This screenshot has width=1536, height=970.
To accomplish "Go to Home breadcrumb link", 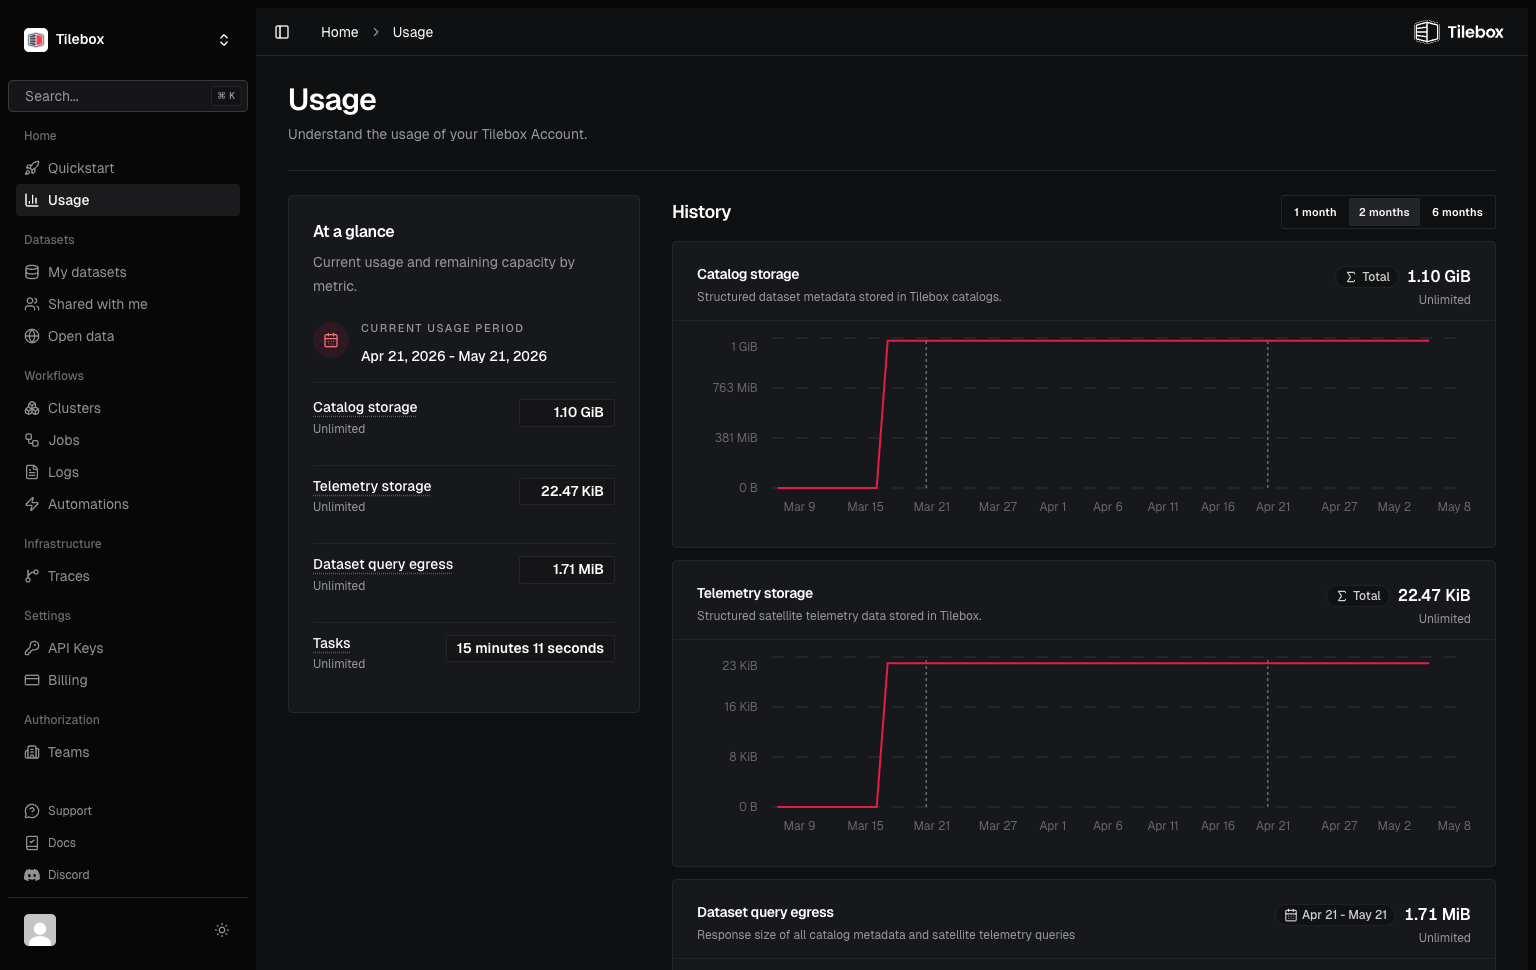I will [339, 32].
